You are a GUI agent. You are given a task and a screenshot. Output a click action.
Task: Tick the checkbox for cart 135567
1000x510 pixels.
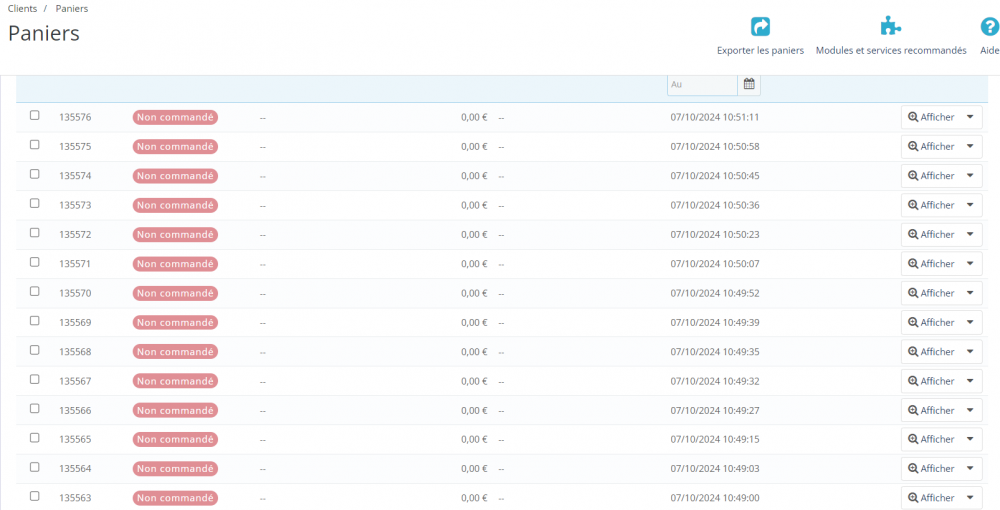pyautogui.click(x=34, y=379)
